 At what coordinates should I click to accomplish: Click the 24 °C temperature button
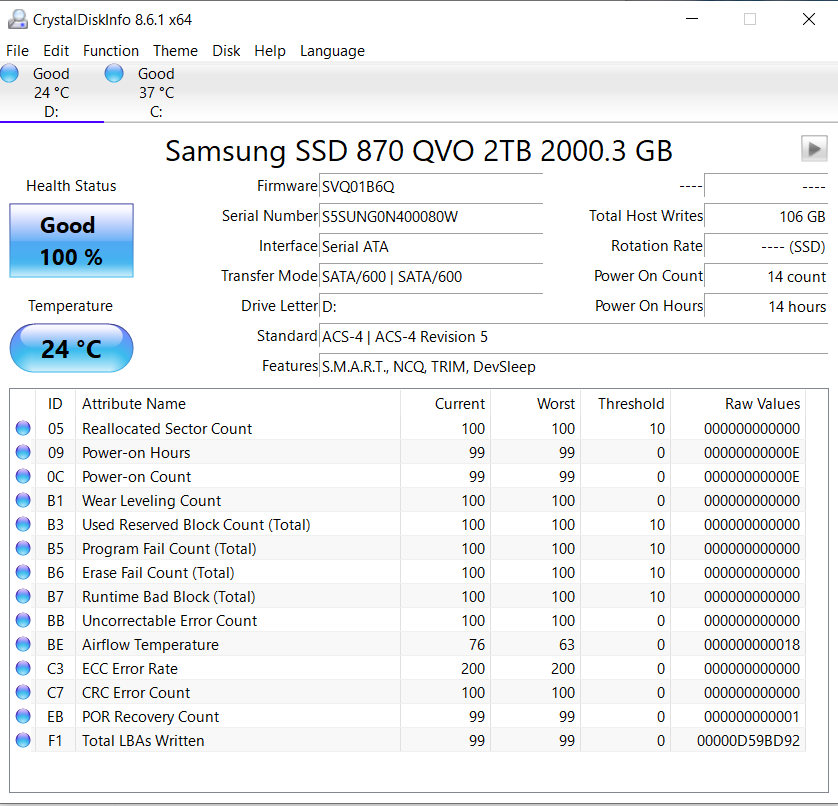click(x=71, y=349)
